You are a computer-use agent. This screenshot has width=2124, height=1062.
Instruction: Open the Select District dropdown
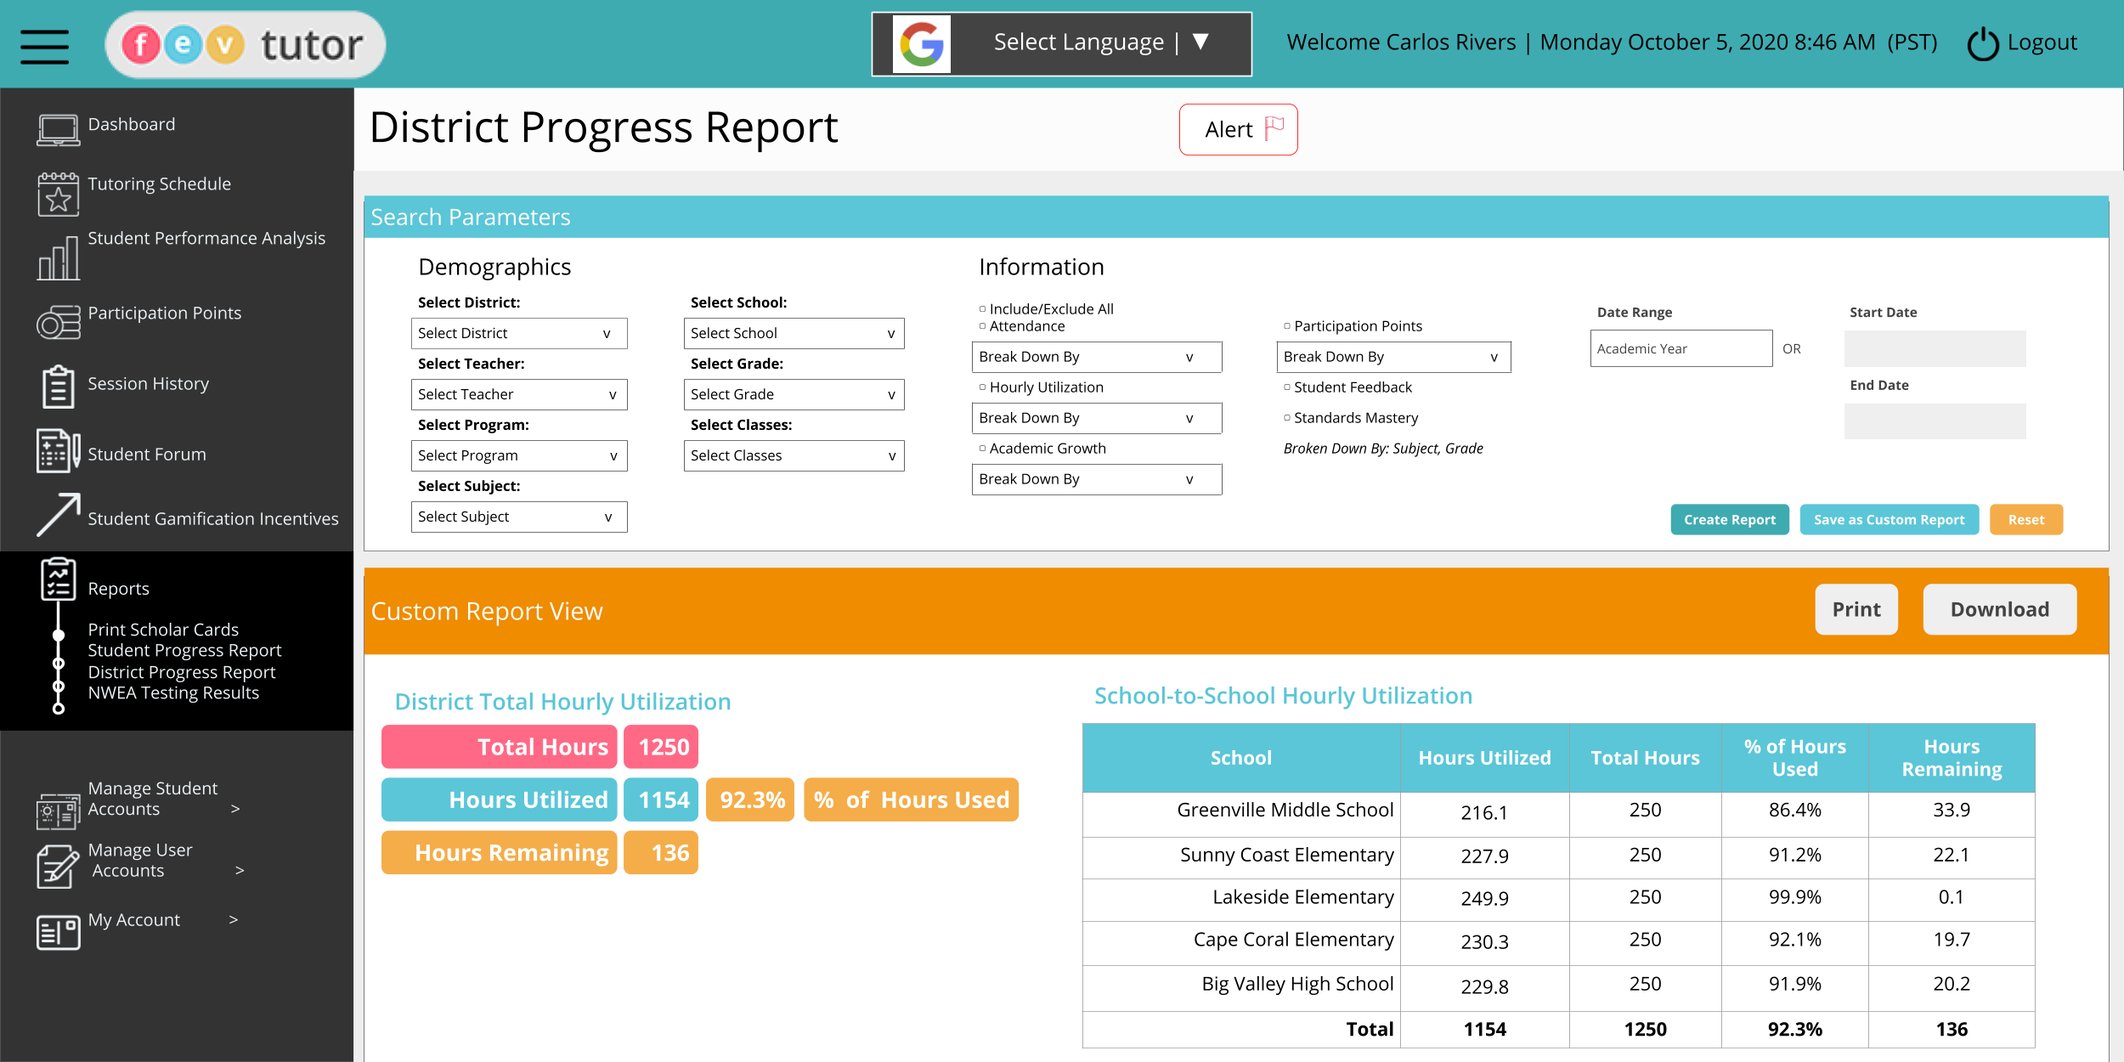coord(518,332)
